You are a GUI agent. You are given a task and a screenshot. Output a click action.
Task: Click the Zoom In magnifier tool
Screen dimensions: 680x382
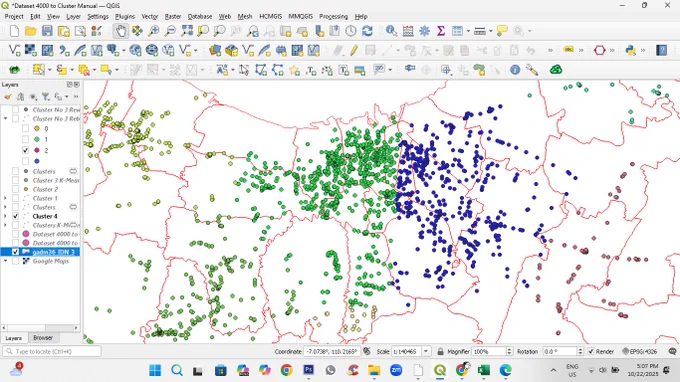pos(154,31)
